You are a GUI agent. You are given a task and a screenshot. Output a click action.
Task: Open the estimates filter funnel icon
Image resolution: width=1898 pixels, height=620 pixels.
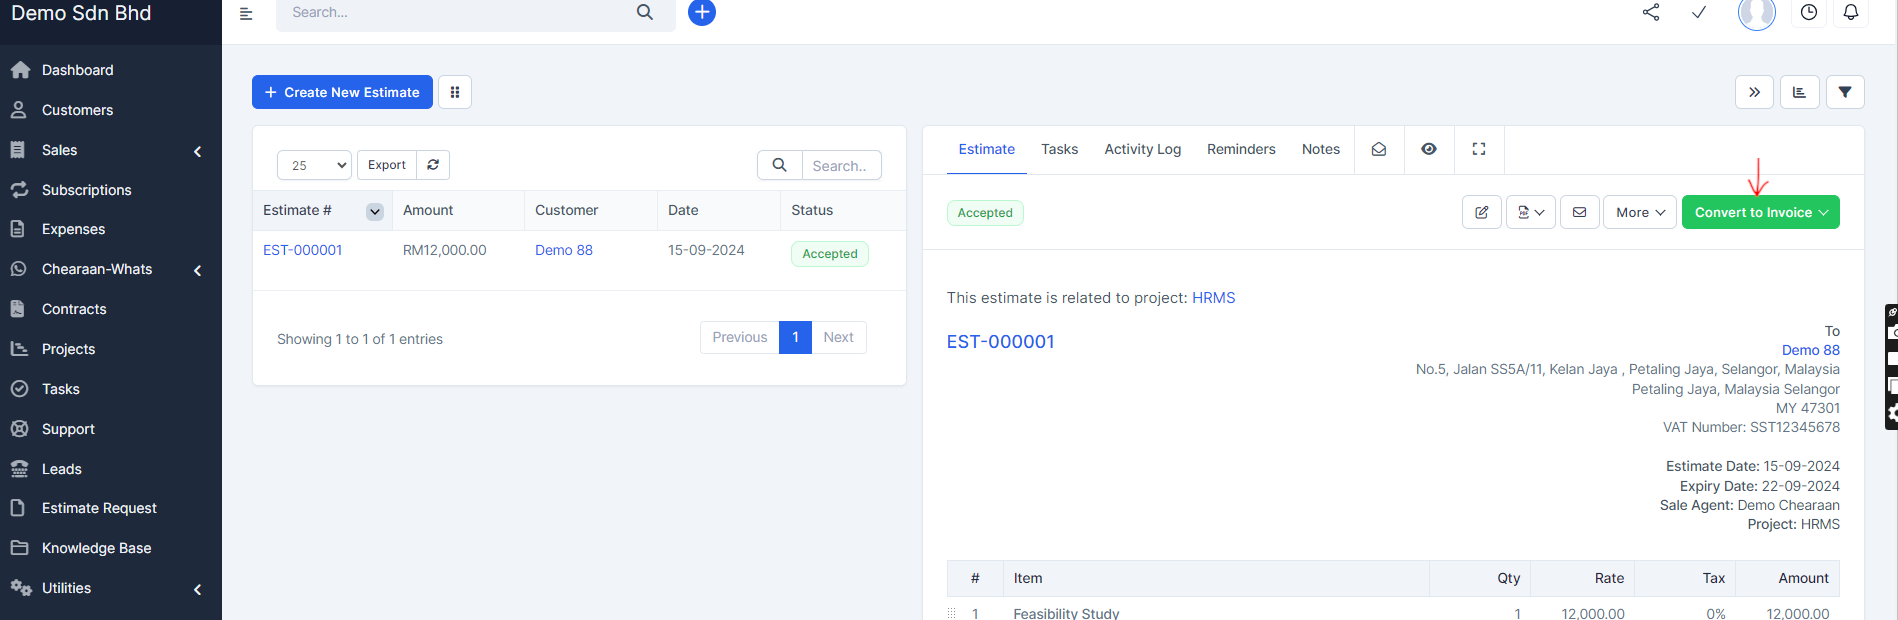tap(1845, 92)
